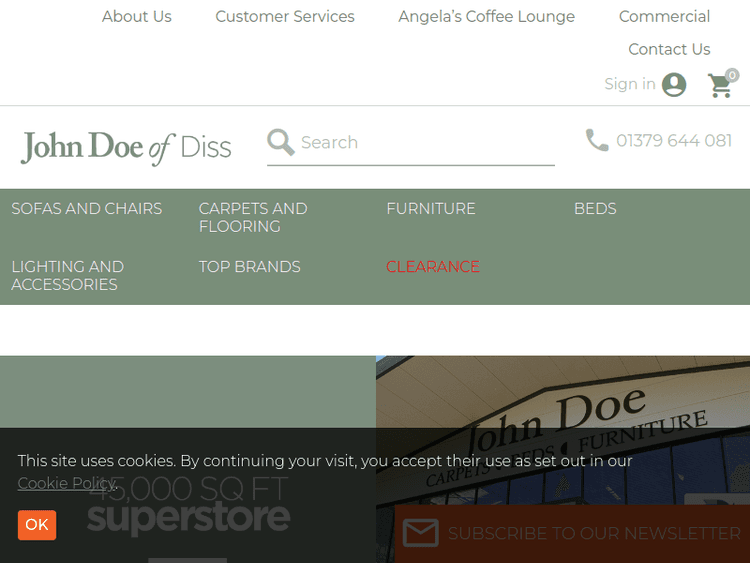Go to Angela's Coffee Lounge
Image resolution: width=750 pixels, height=563 pixels.
(487, 16)
